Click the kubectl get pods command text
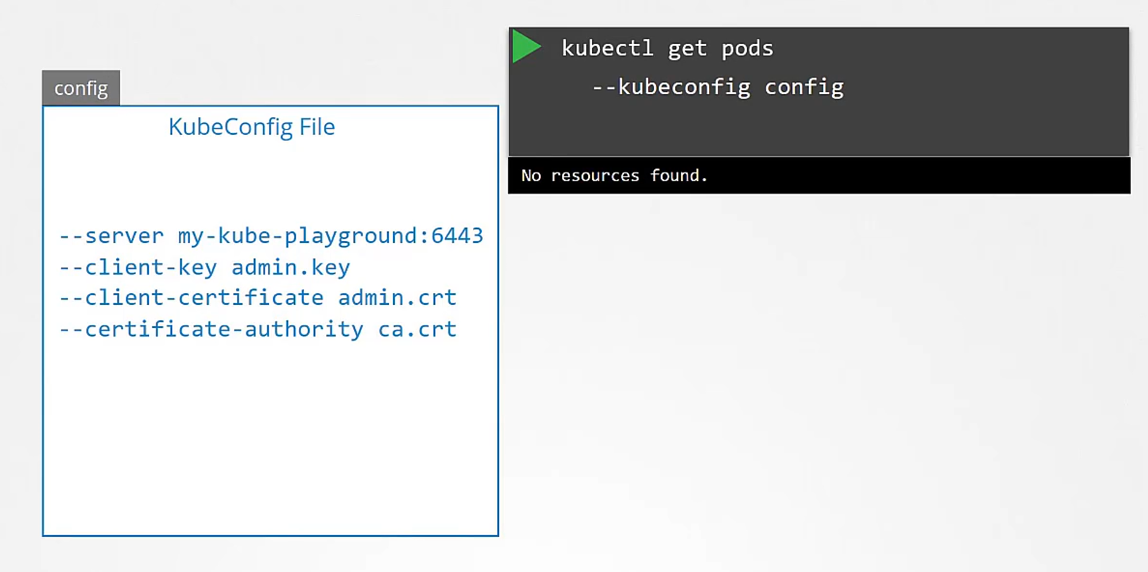 click(x=668, y=48)
